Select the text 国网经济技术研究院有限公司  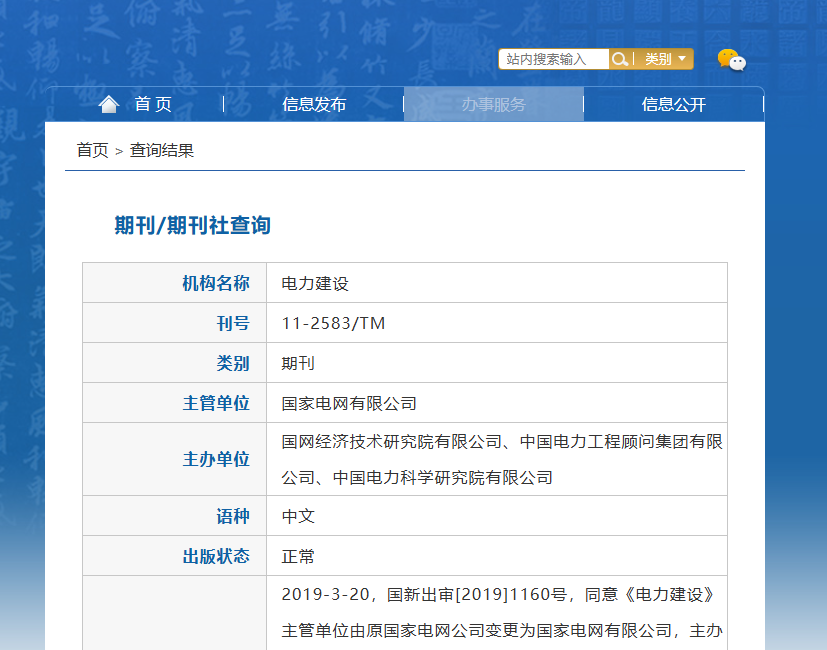pyautogui.click(x=391, y=442)
